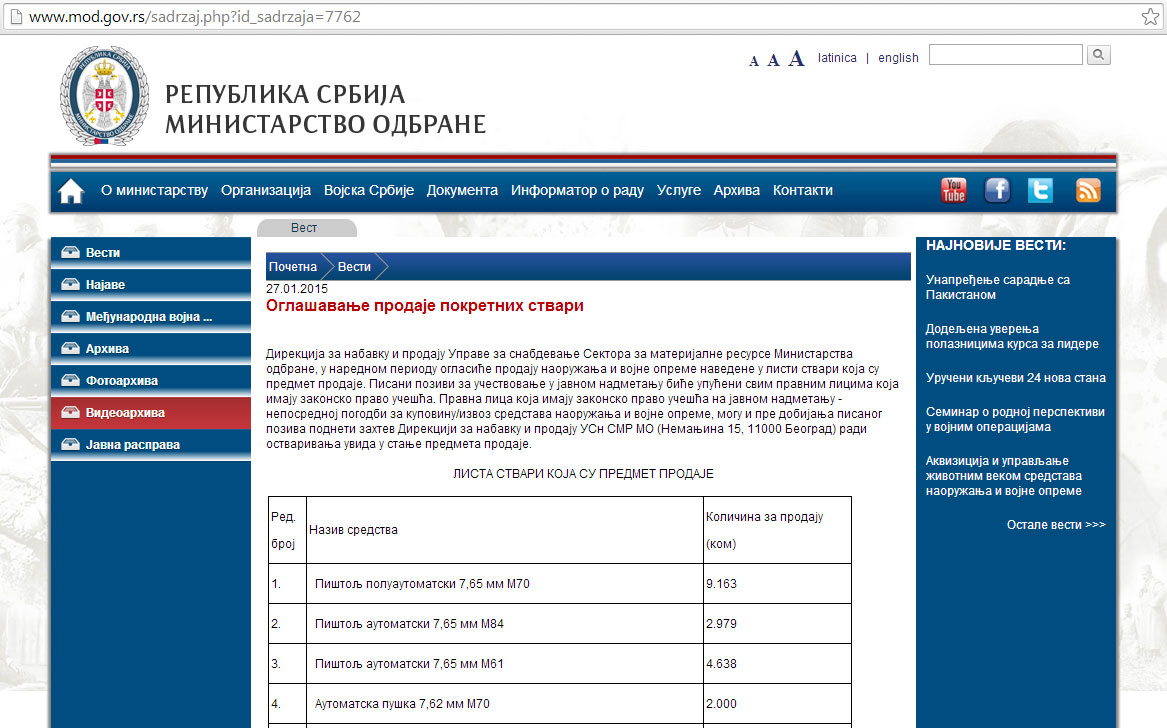Bookmark this page with the star icon
Viewport: 1167px width, 728px height.
pos(1150,16)
